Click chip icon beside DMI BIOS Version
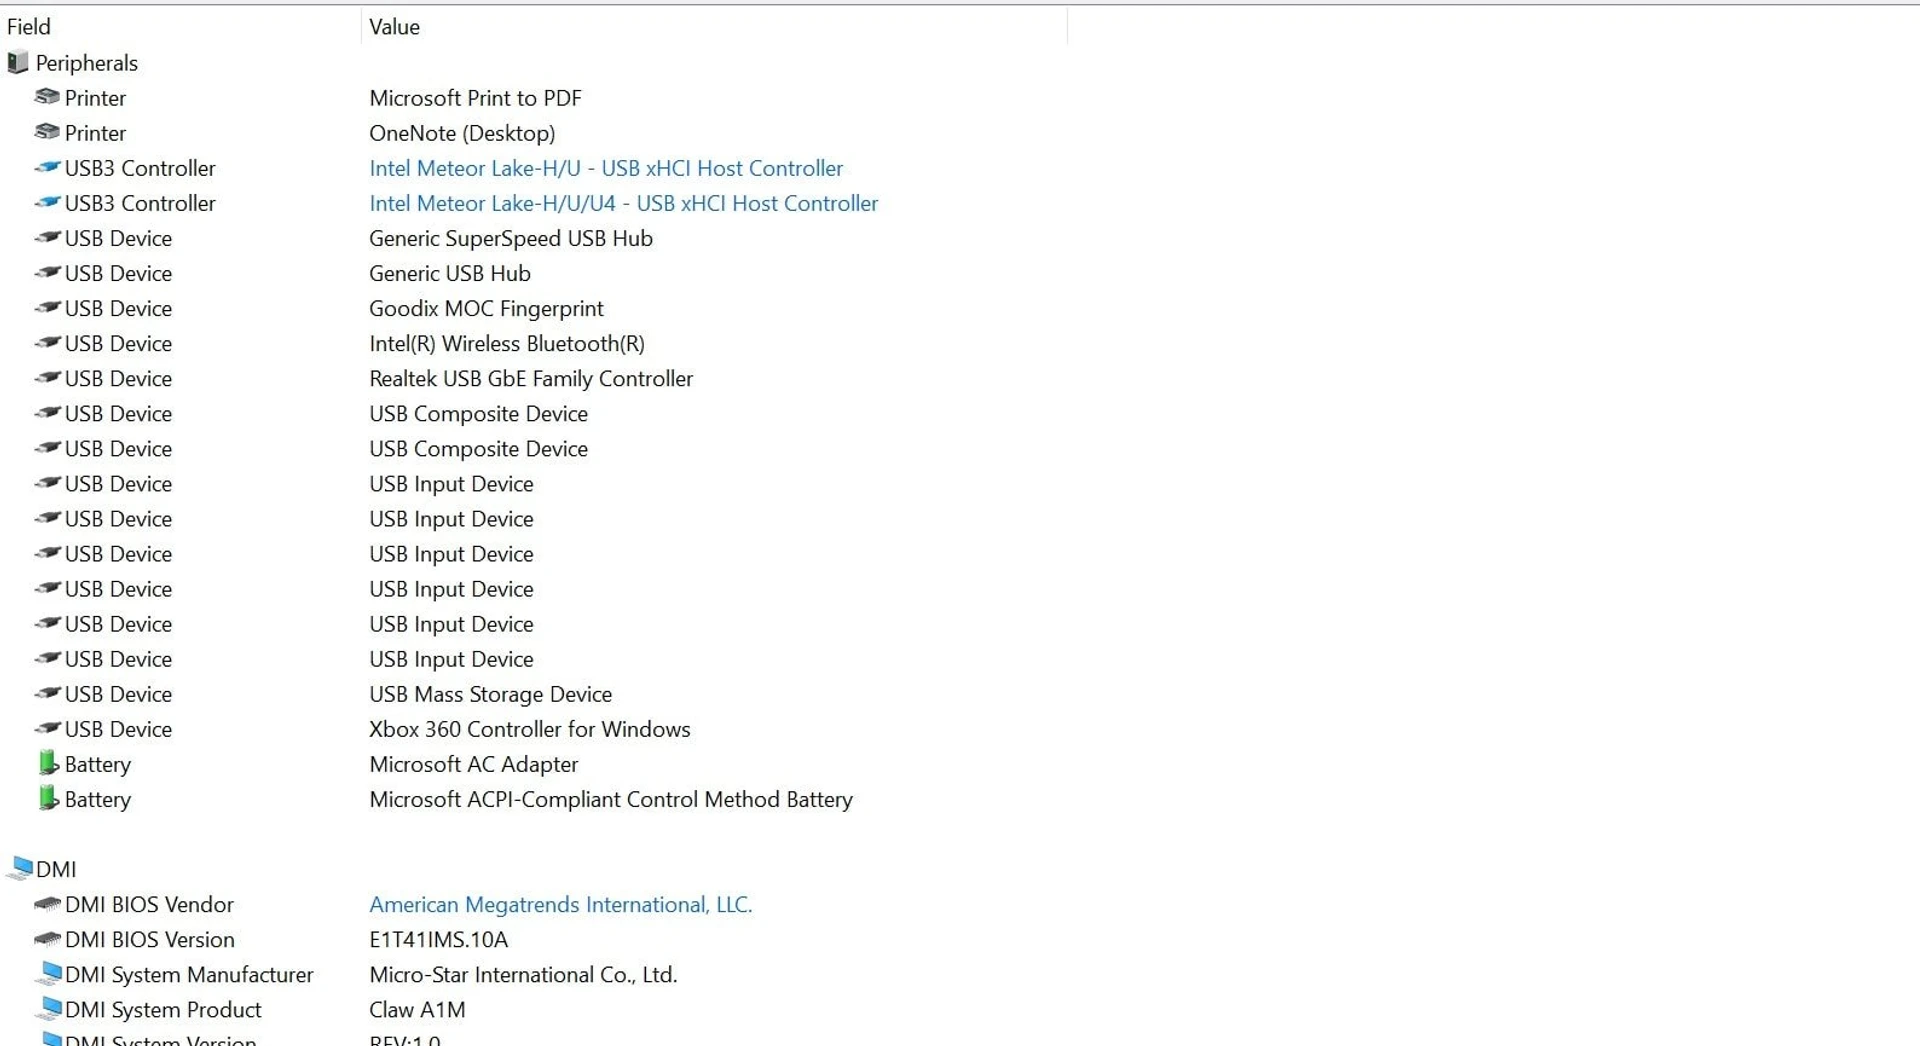1920x1046 pixels. [47, 939]
